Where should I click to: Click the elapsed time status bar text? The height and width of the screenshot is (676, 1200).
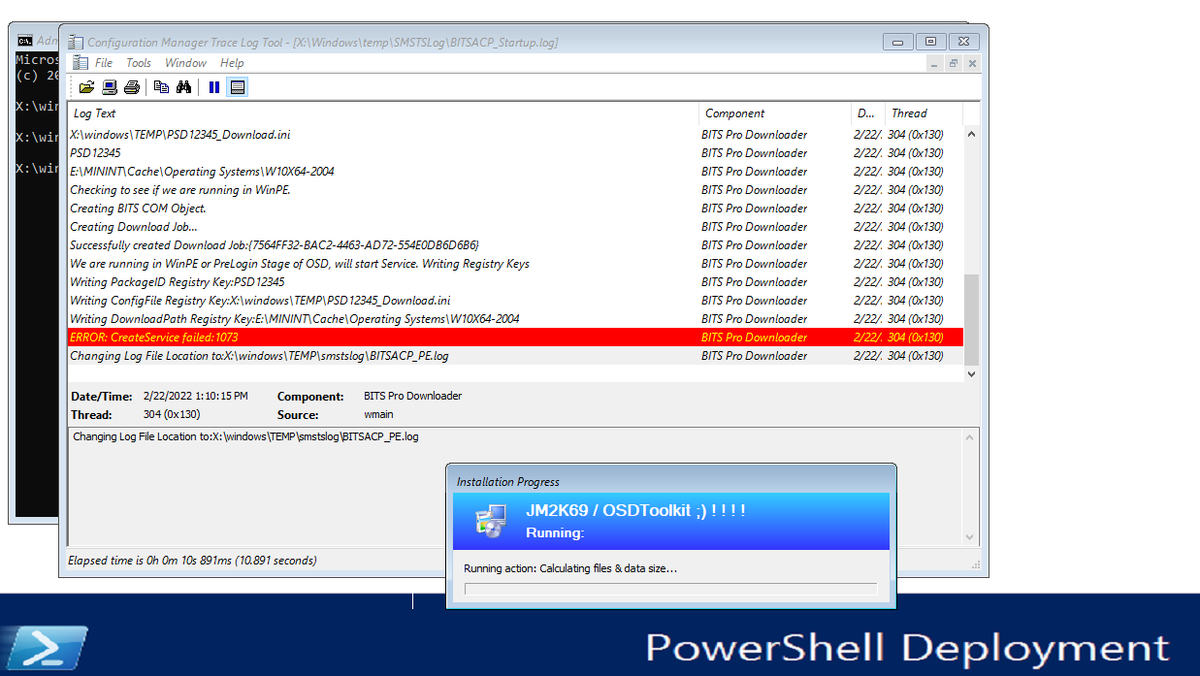point(191,560)
